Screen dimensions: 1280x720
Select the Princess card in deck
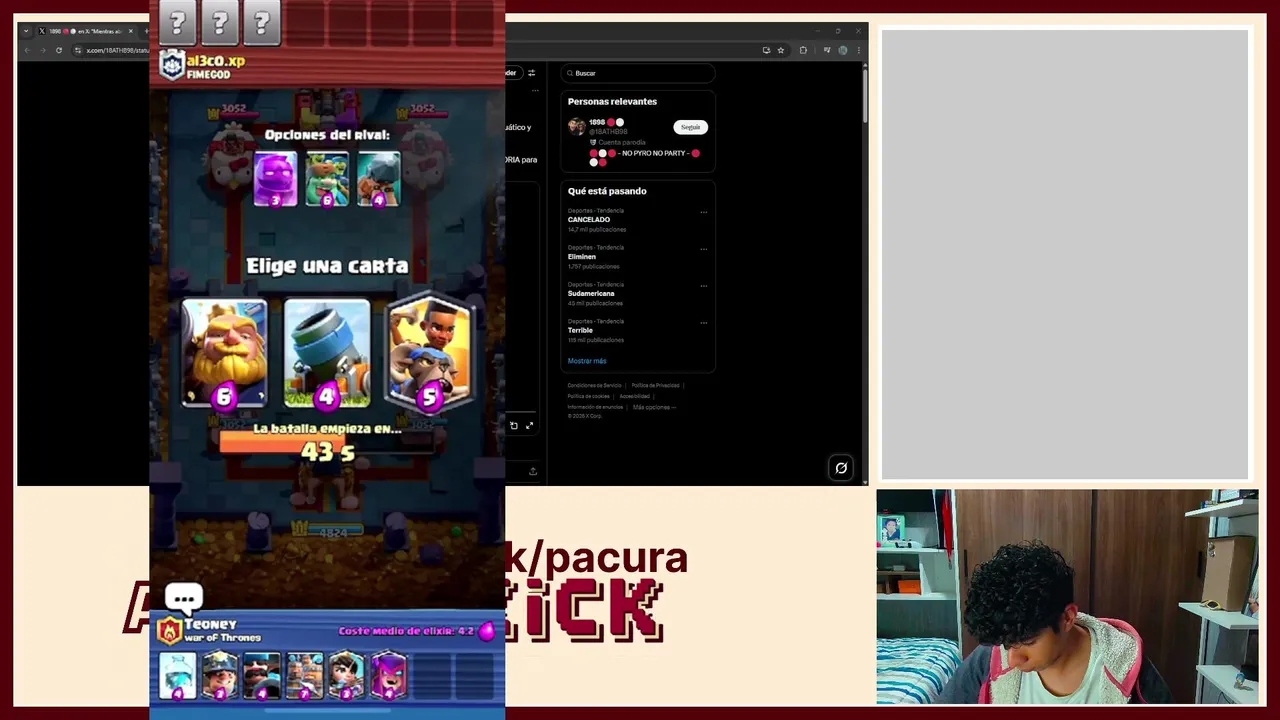pyautogui.click(x=346, y=674)
